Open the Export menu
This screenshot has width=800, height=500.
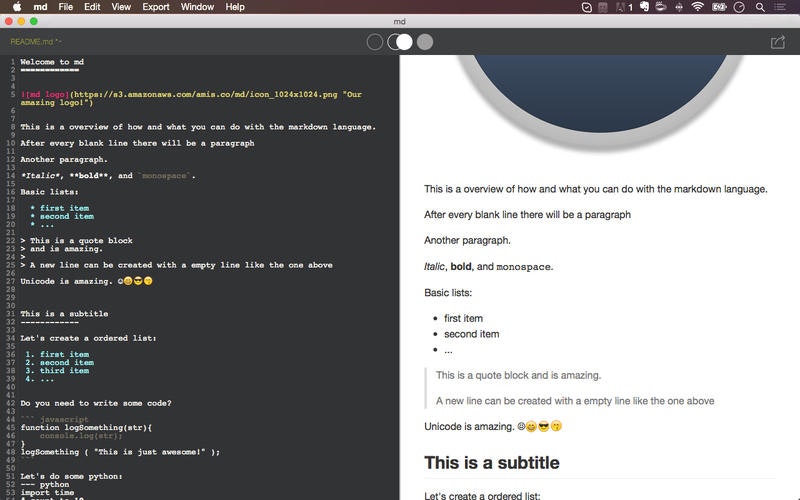pos(156,7)
